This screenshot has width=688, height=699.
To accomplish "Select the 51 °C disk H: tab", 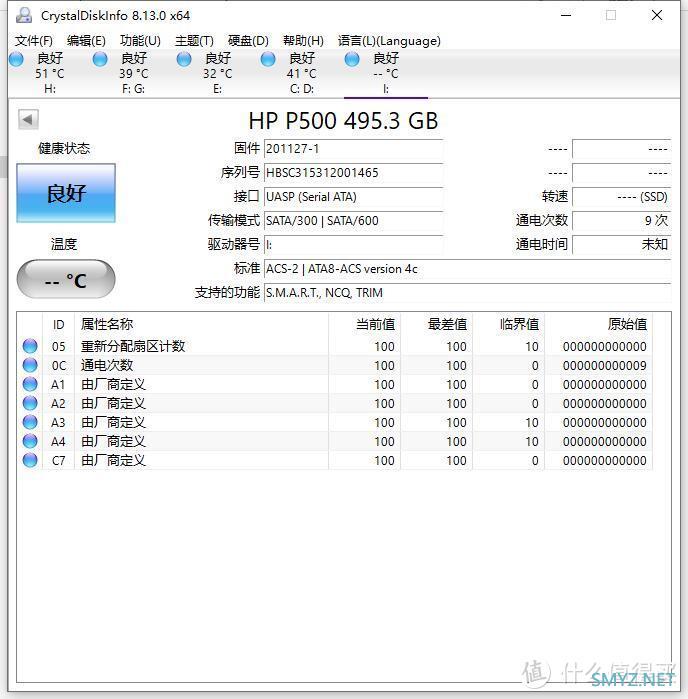I will click(x=49, y=73).
